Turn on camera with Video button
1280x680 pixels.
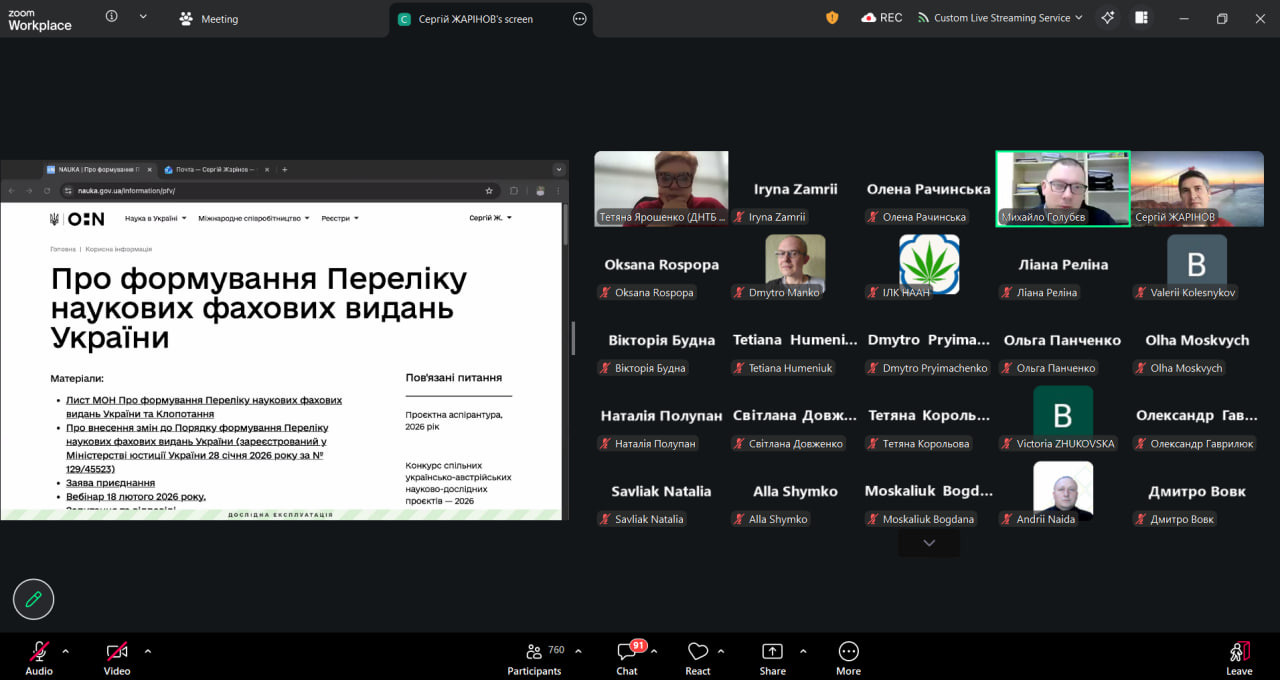tap(117, 657)
